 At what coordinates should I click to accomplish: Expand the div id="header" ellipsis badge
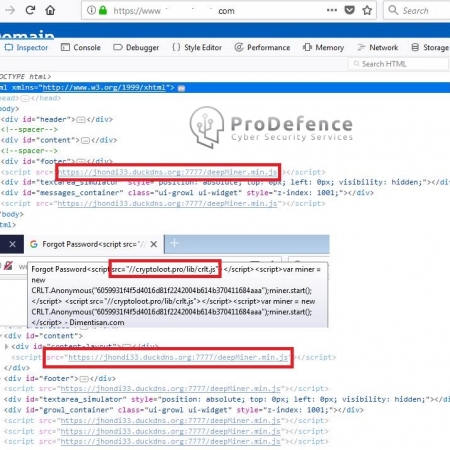(x=81, y=120)
